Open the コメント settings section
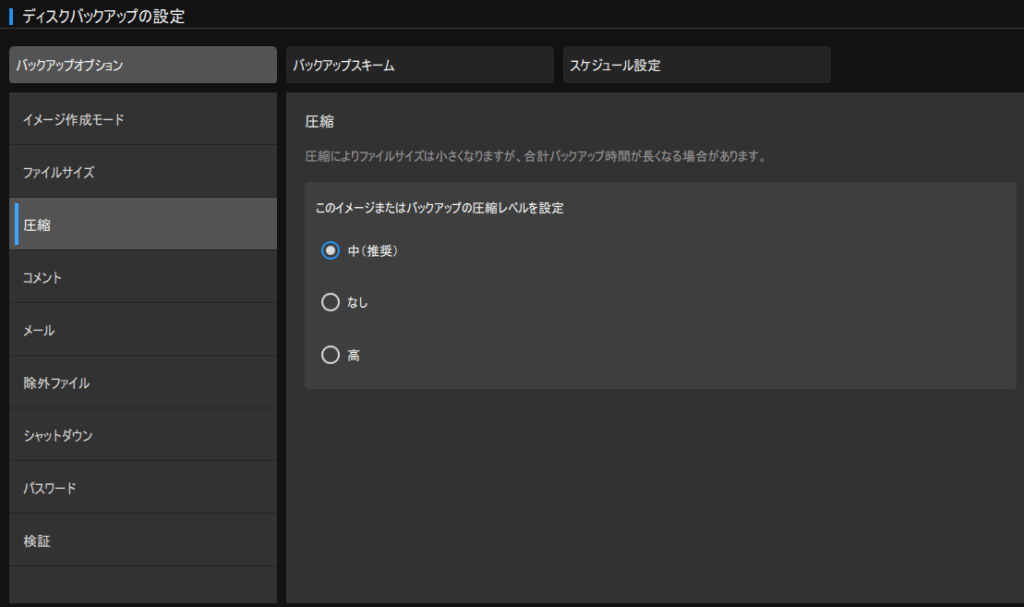Image resolution: width=1024 pixels, height=607 pixels. pyautogui.click(x=143, y=277)
